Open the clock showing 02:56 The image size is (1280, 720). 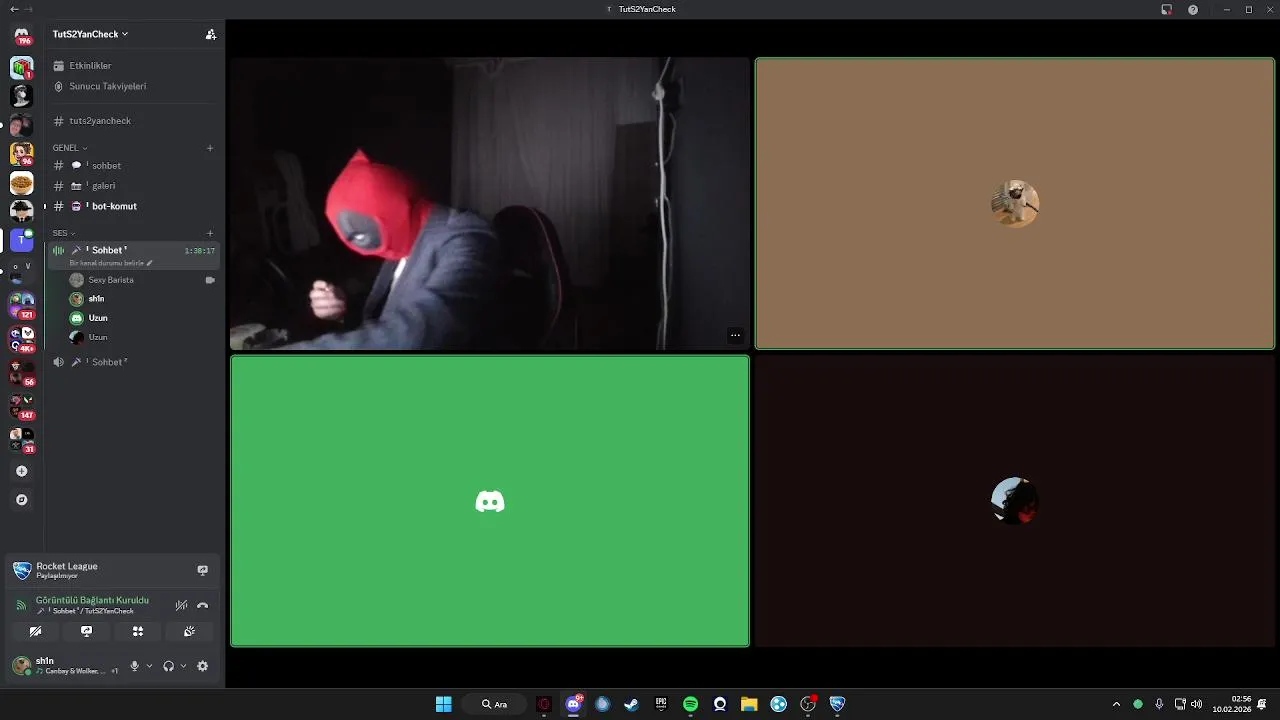[1232, 704]
